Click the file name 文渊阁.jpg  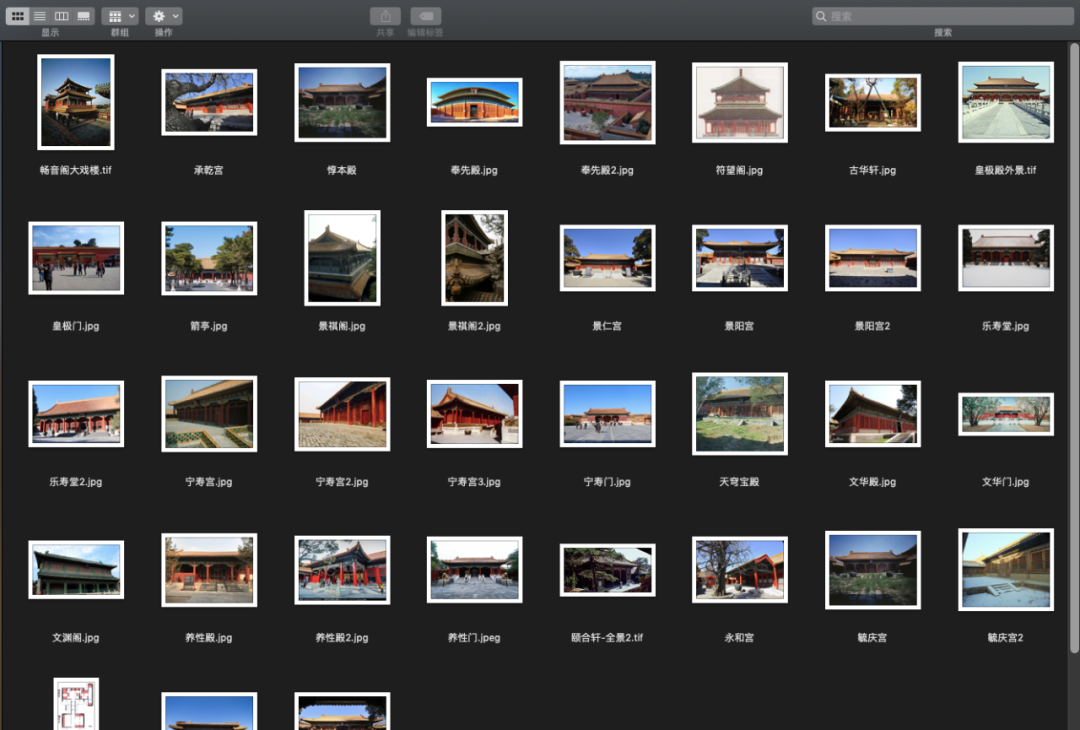(76, 637)
